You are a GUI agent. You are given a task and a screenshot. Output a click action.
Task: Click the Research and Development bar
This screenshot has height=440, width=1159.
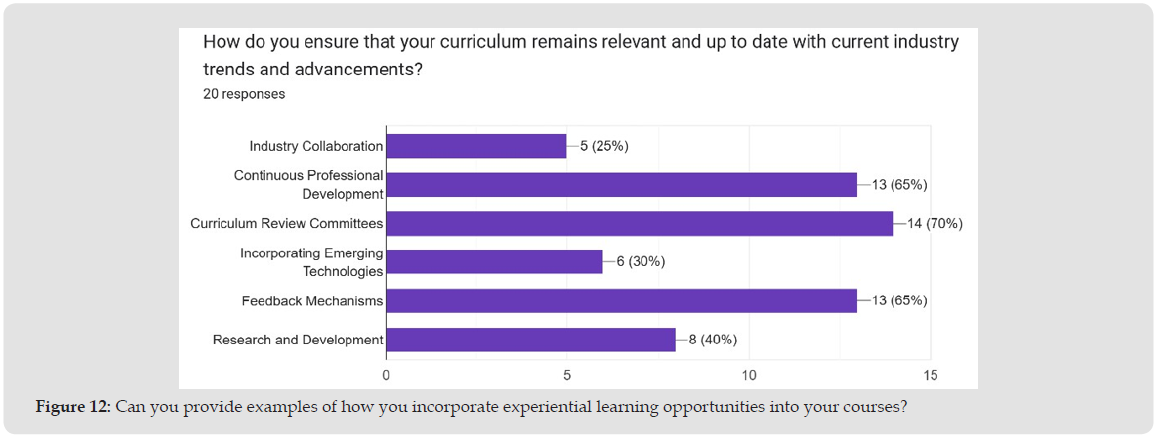[x=530, y=339]
